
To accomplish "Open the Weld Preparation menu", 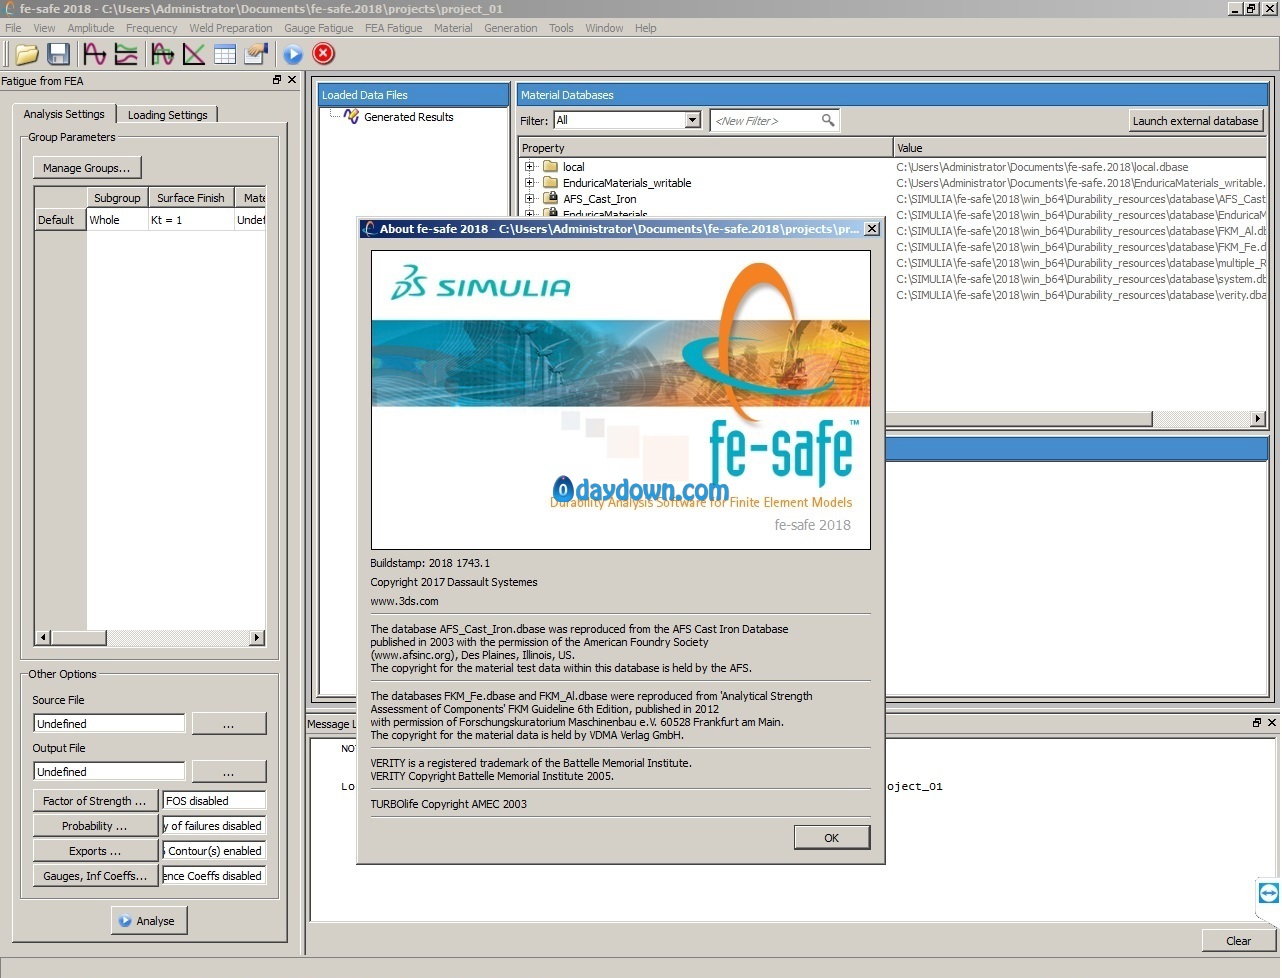I will tap(231, 28).
